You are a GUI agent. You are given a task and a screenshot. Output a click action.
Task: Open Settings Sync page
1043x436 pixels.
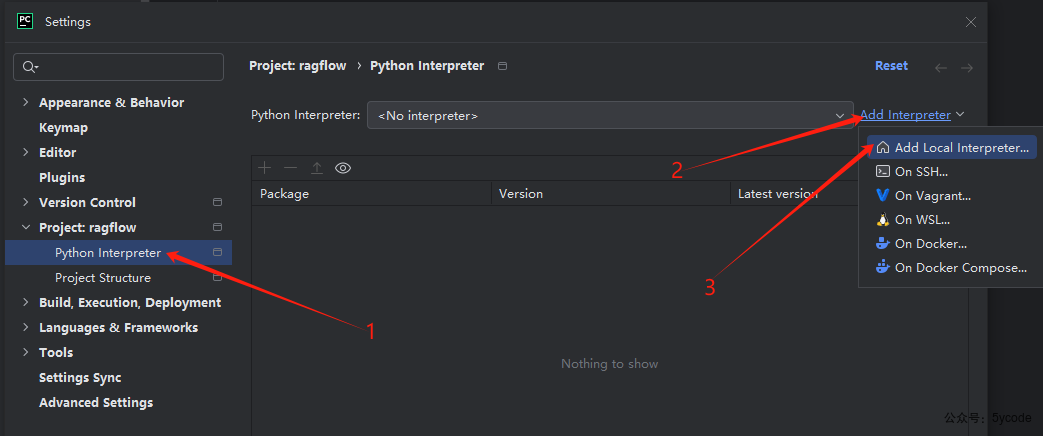[x=80, y=377]
